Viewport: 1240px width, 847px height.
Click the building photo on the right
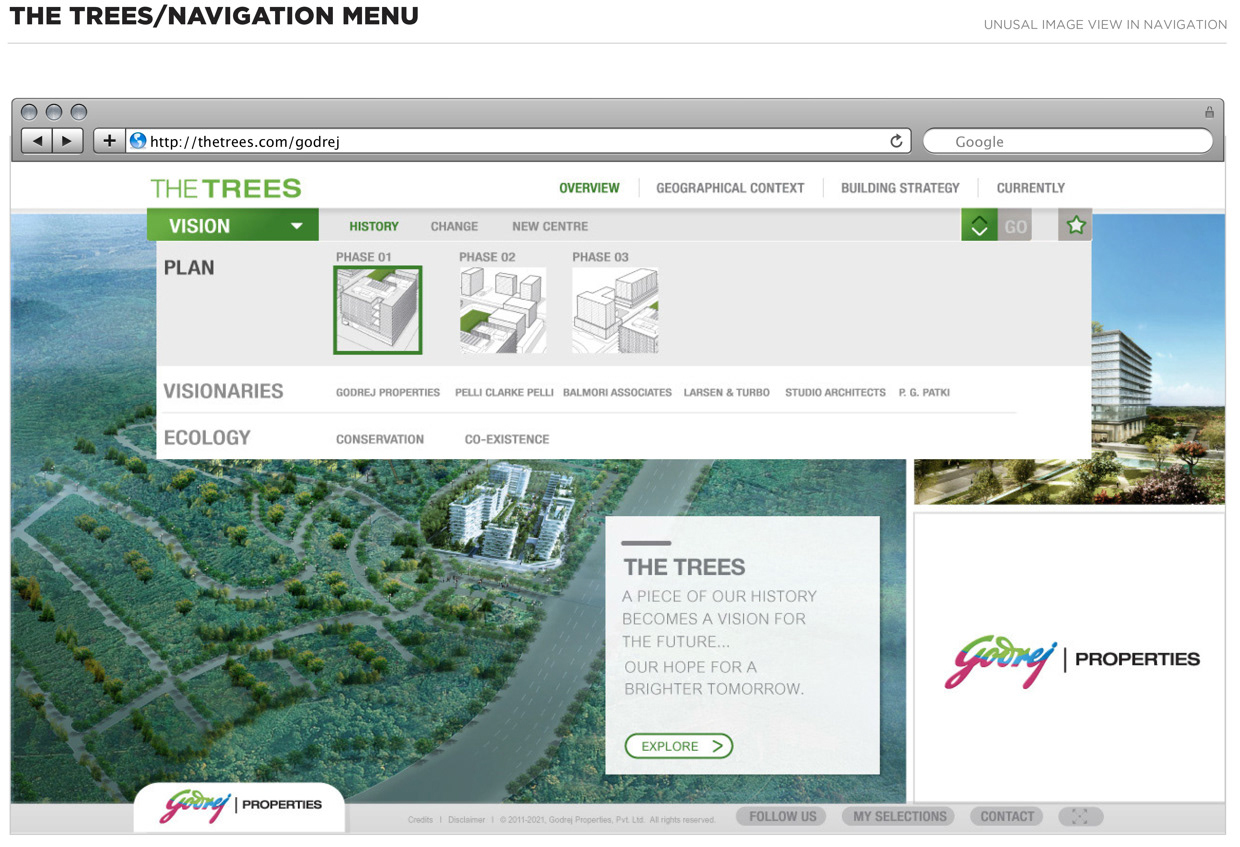1158,359
